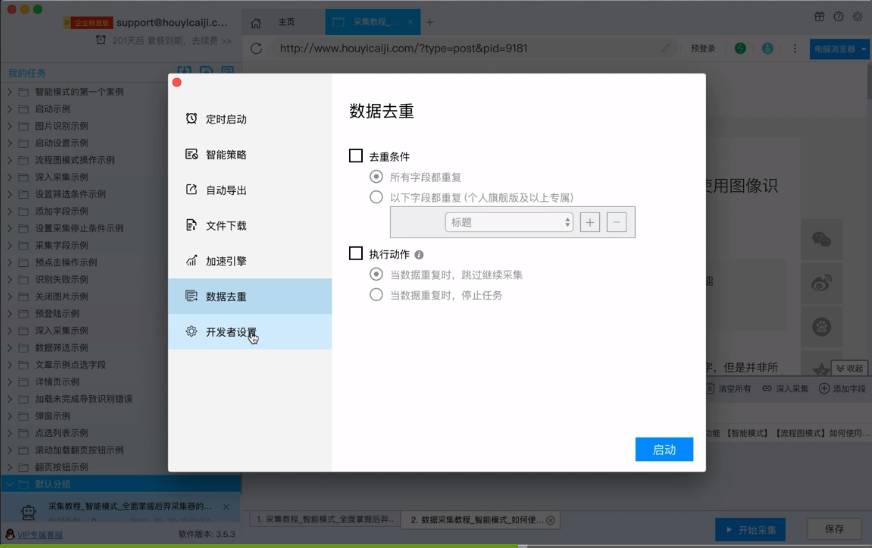The width and height of the screenshot is (872, 548).
Task: Click the Weibo share icon
Action: 821,283
